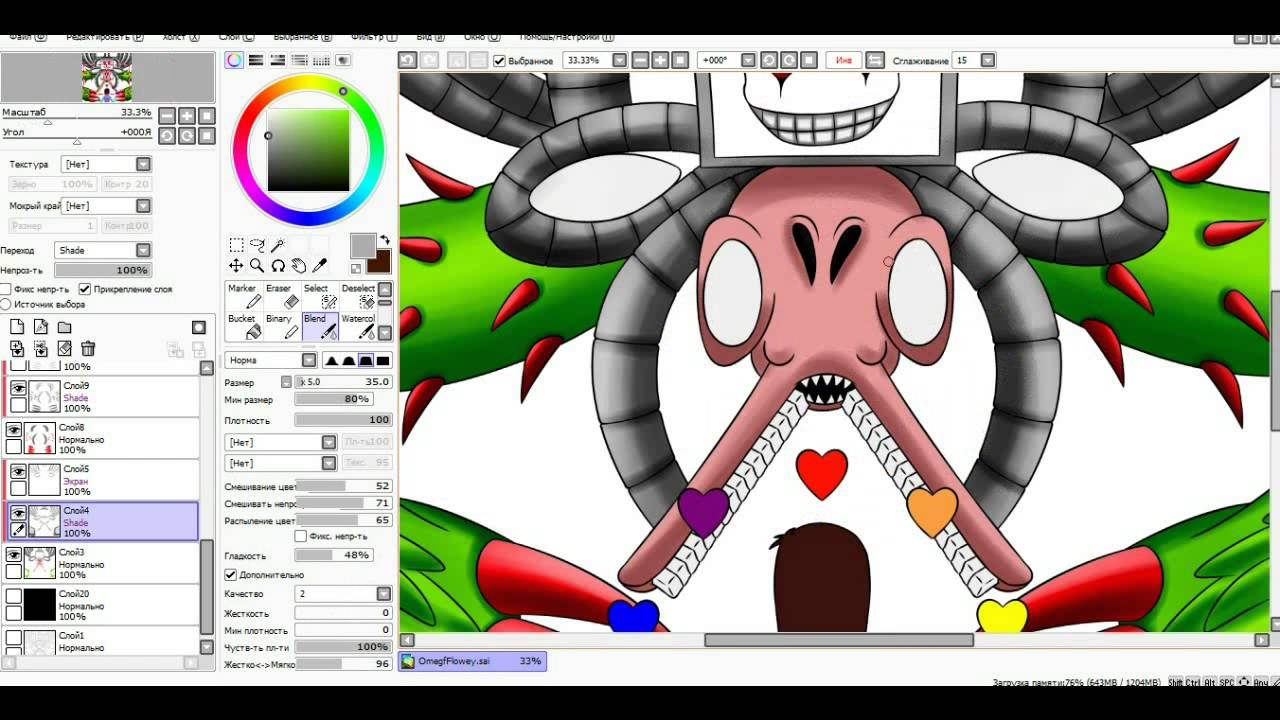
Task: Hide layer Слой3 with eye icon
Action: click(14, 554)
